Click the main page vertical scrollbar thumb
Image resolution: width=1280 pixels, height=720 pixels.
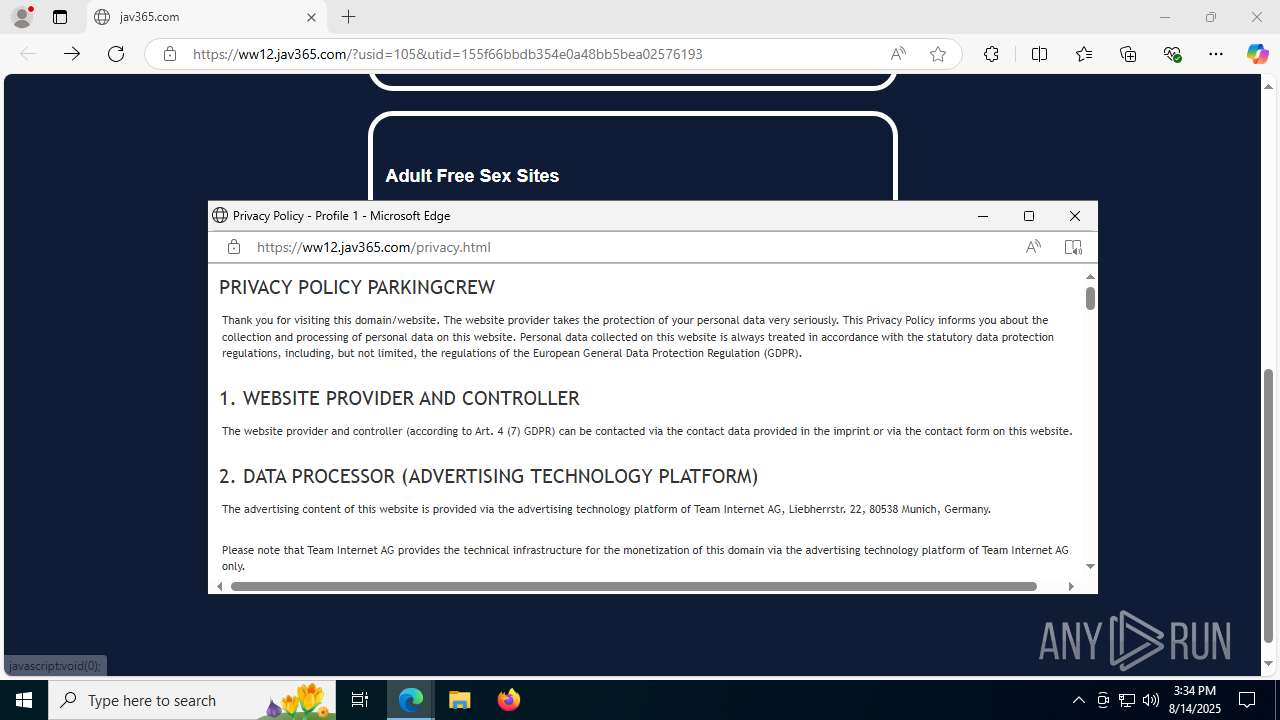[1269, 506]
